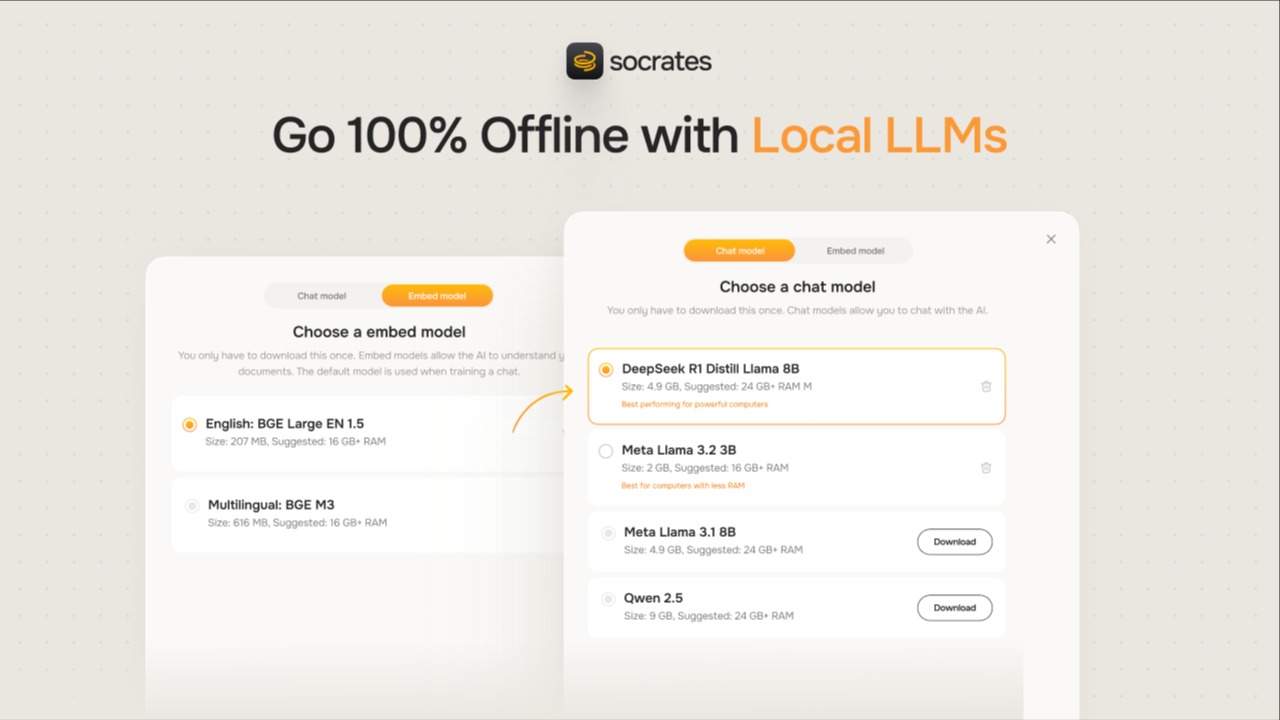Switch to the Embed model tab in the dialog
The height and width of the screenshot is (720, 1280).
[855, 250]
